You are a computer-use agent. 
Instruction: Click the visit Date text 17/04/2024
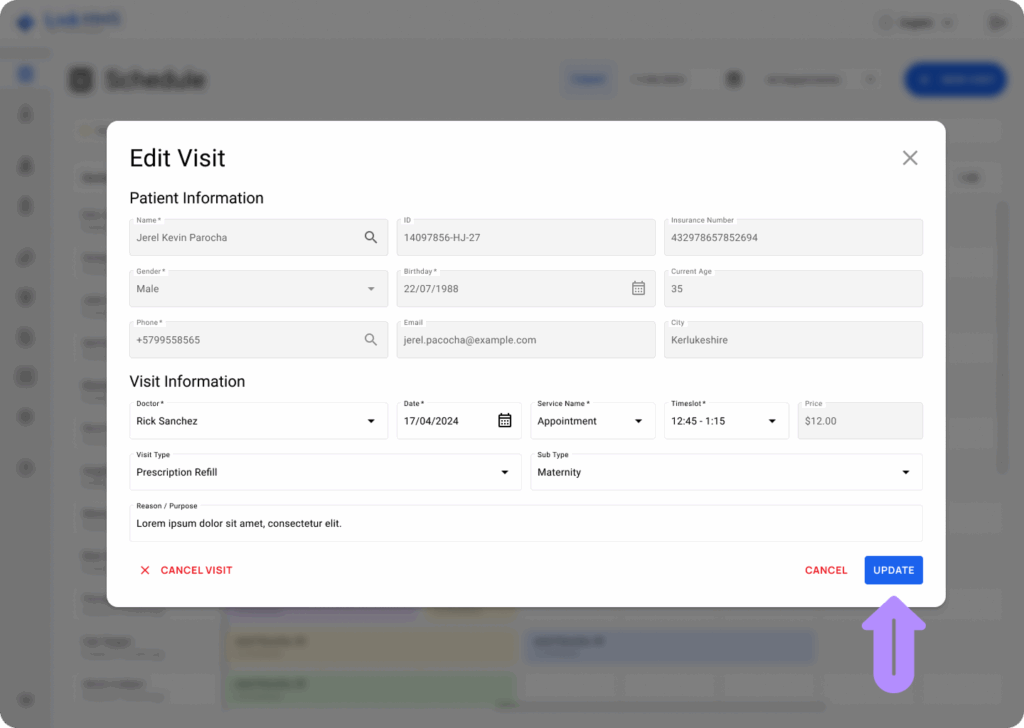point(431,421)
